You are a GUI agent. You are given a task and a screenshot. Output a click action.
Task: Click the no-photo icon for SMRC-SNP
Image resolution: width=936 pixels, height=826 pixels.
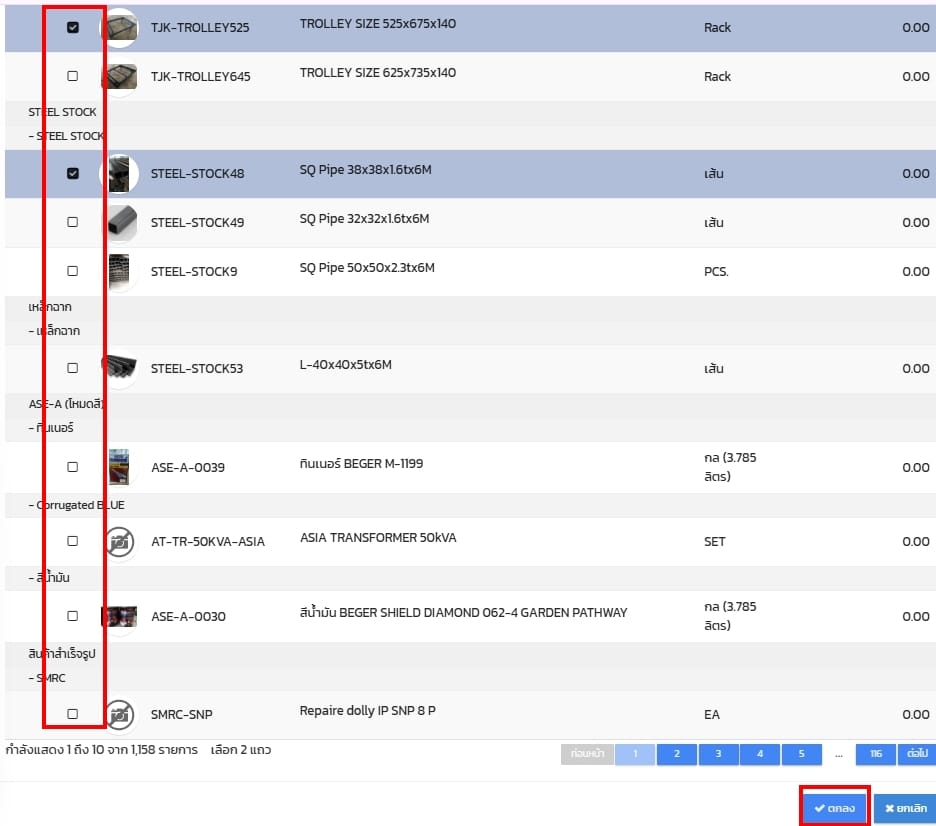click(120, 715)
